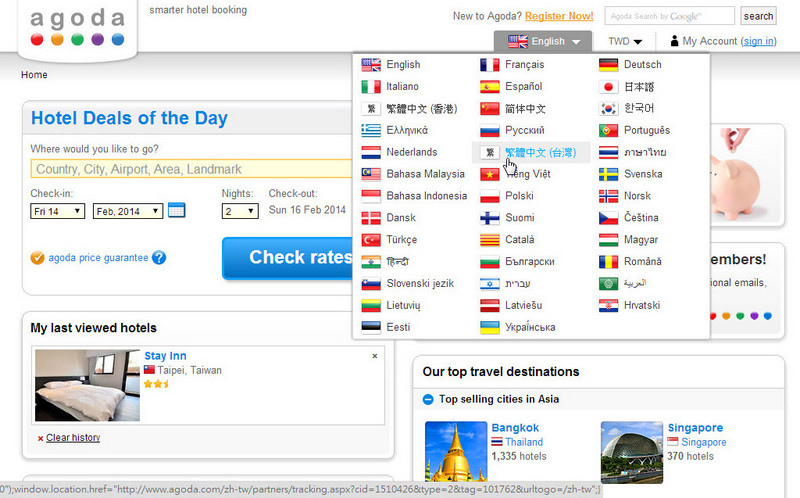
Task: Select Slovenski jezik language option
Action: click(420, 284)
